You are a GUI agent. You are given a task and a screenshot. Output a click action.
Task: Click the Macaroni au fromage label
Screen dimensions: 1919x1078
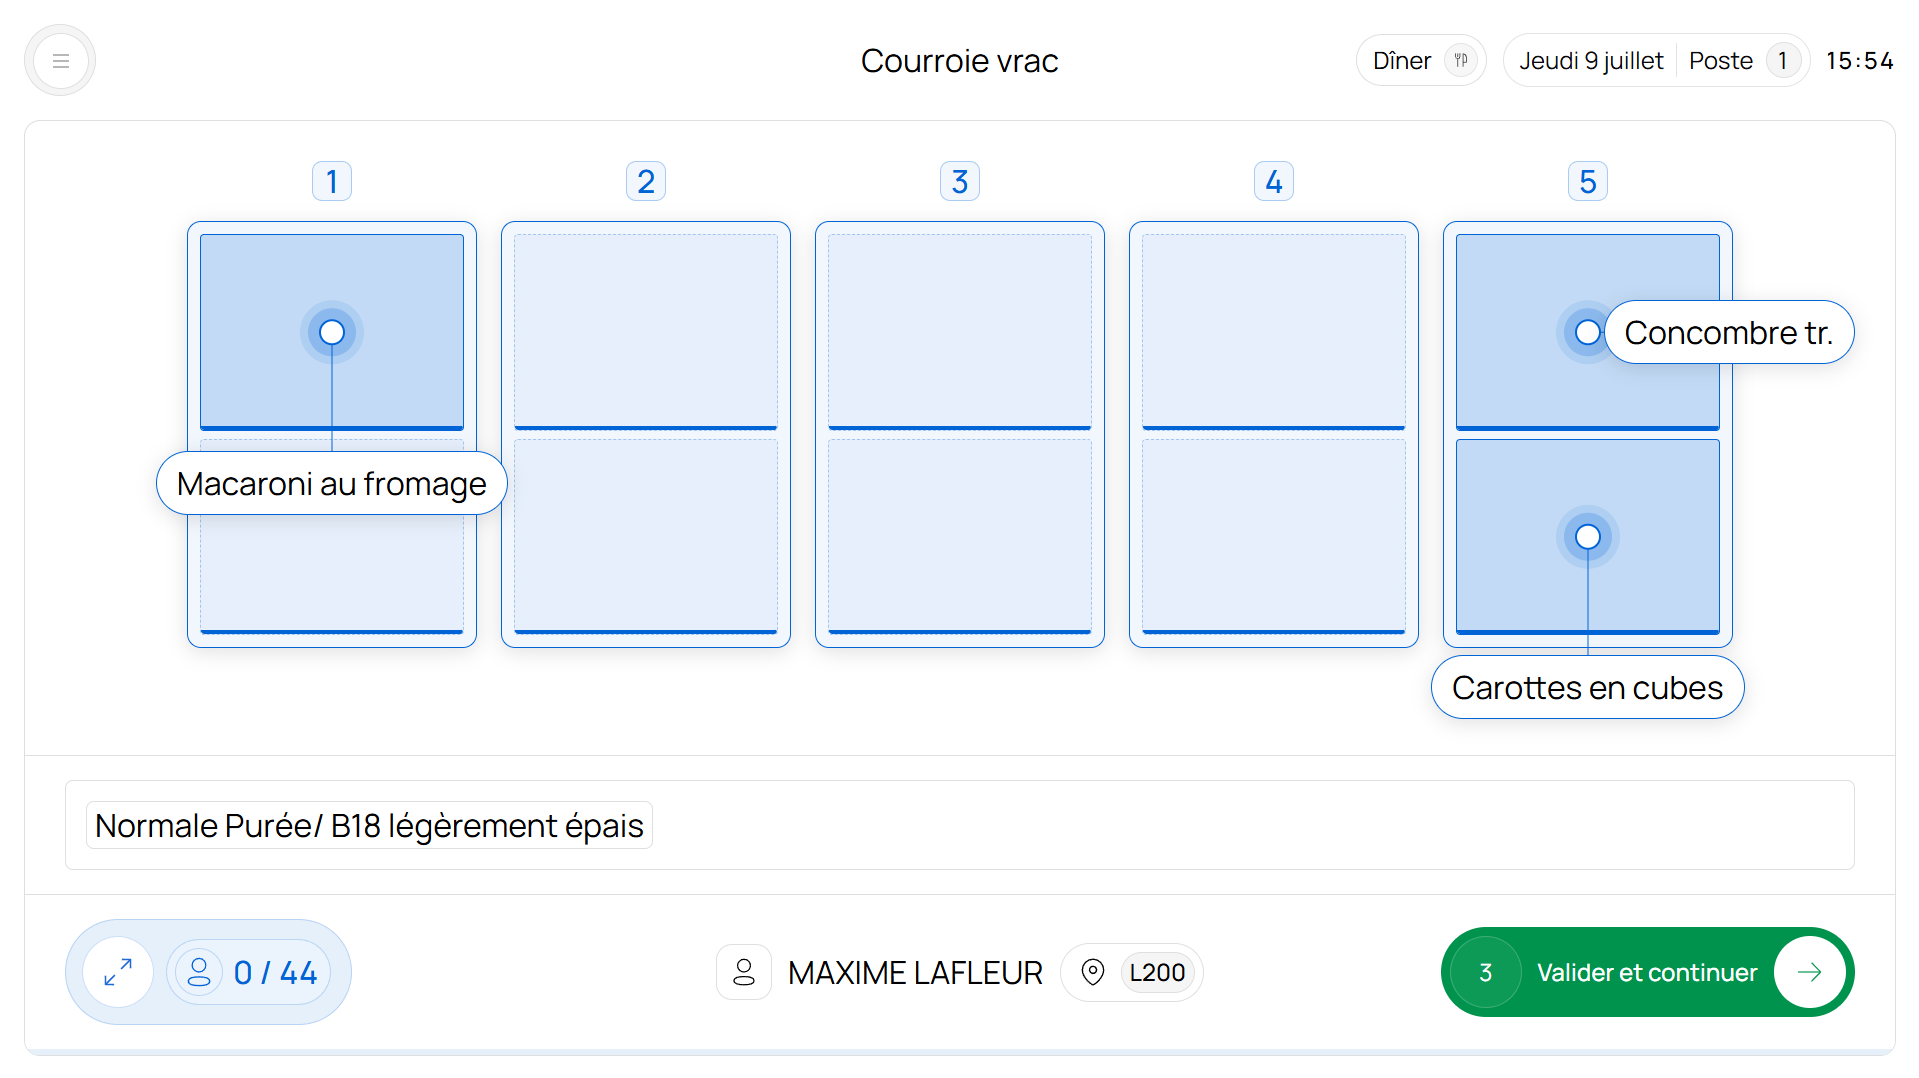pos(332,484)
